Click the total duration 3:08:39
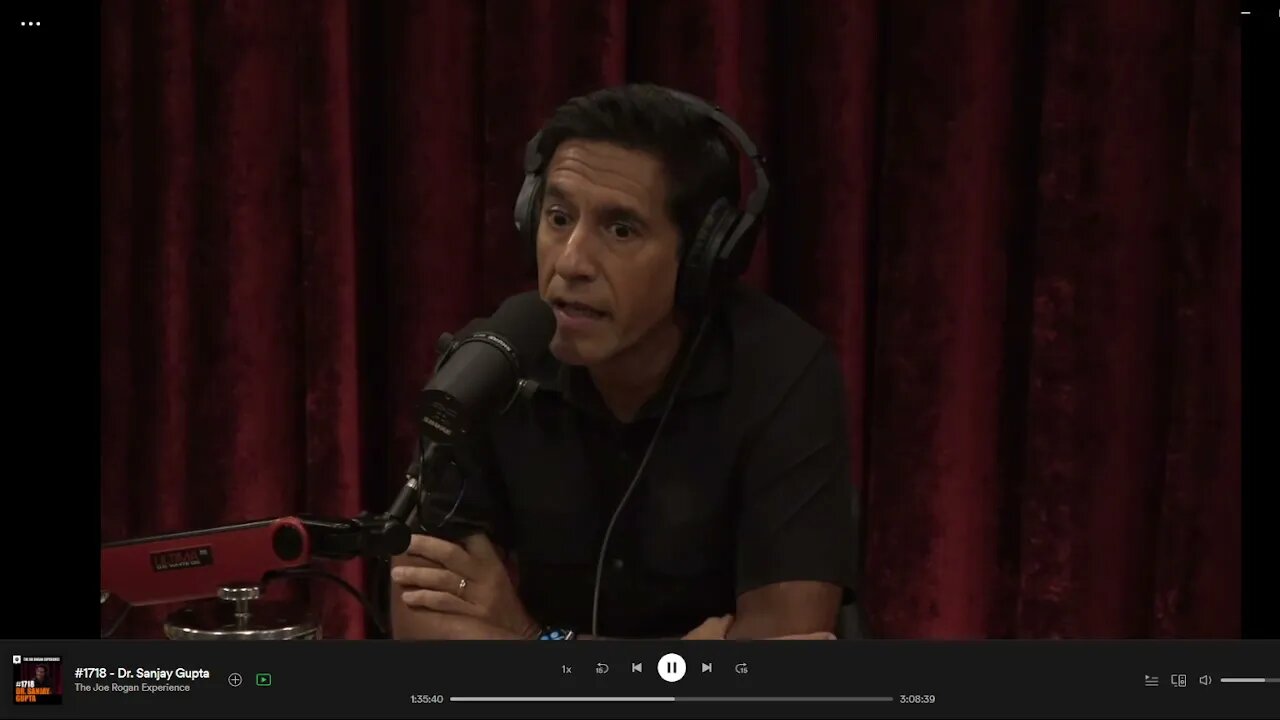1280x720 pixels. (917, 699)
